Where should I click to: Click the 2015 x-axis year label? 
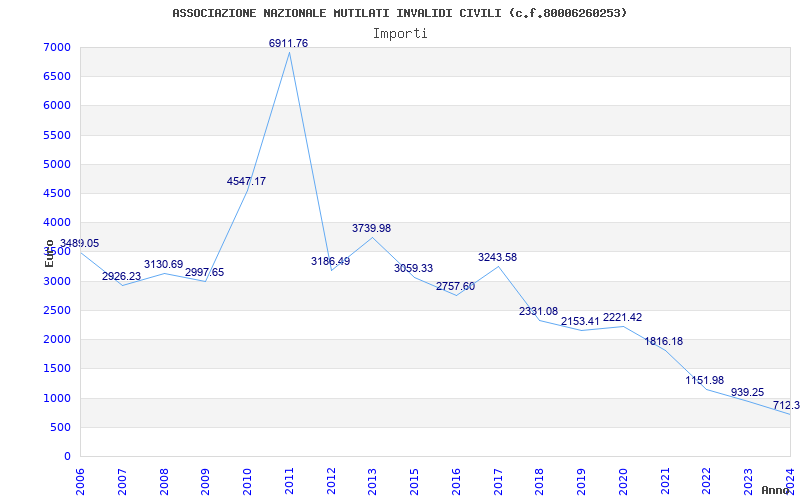(415, 481)
